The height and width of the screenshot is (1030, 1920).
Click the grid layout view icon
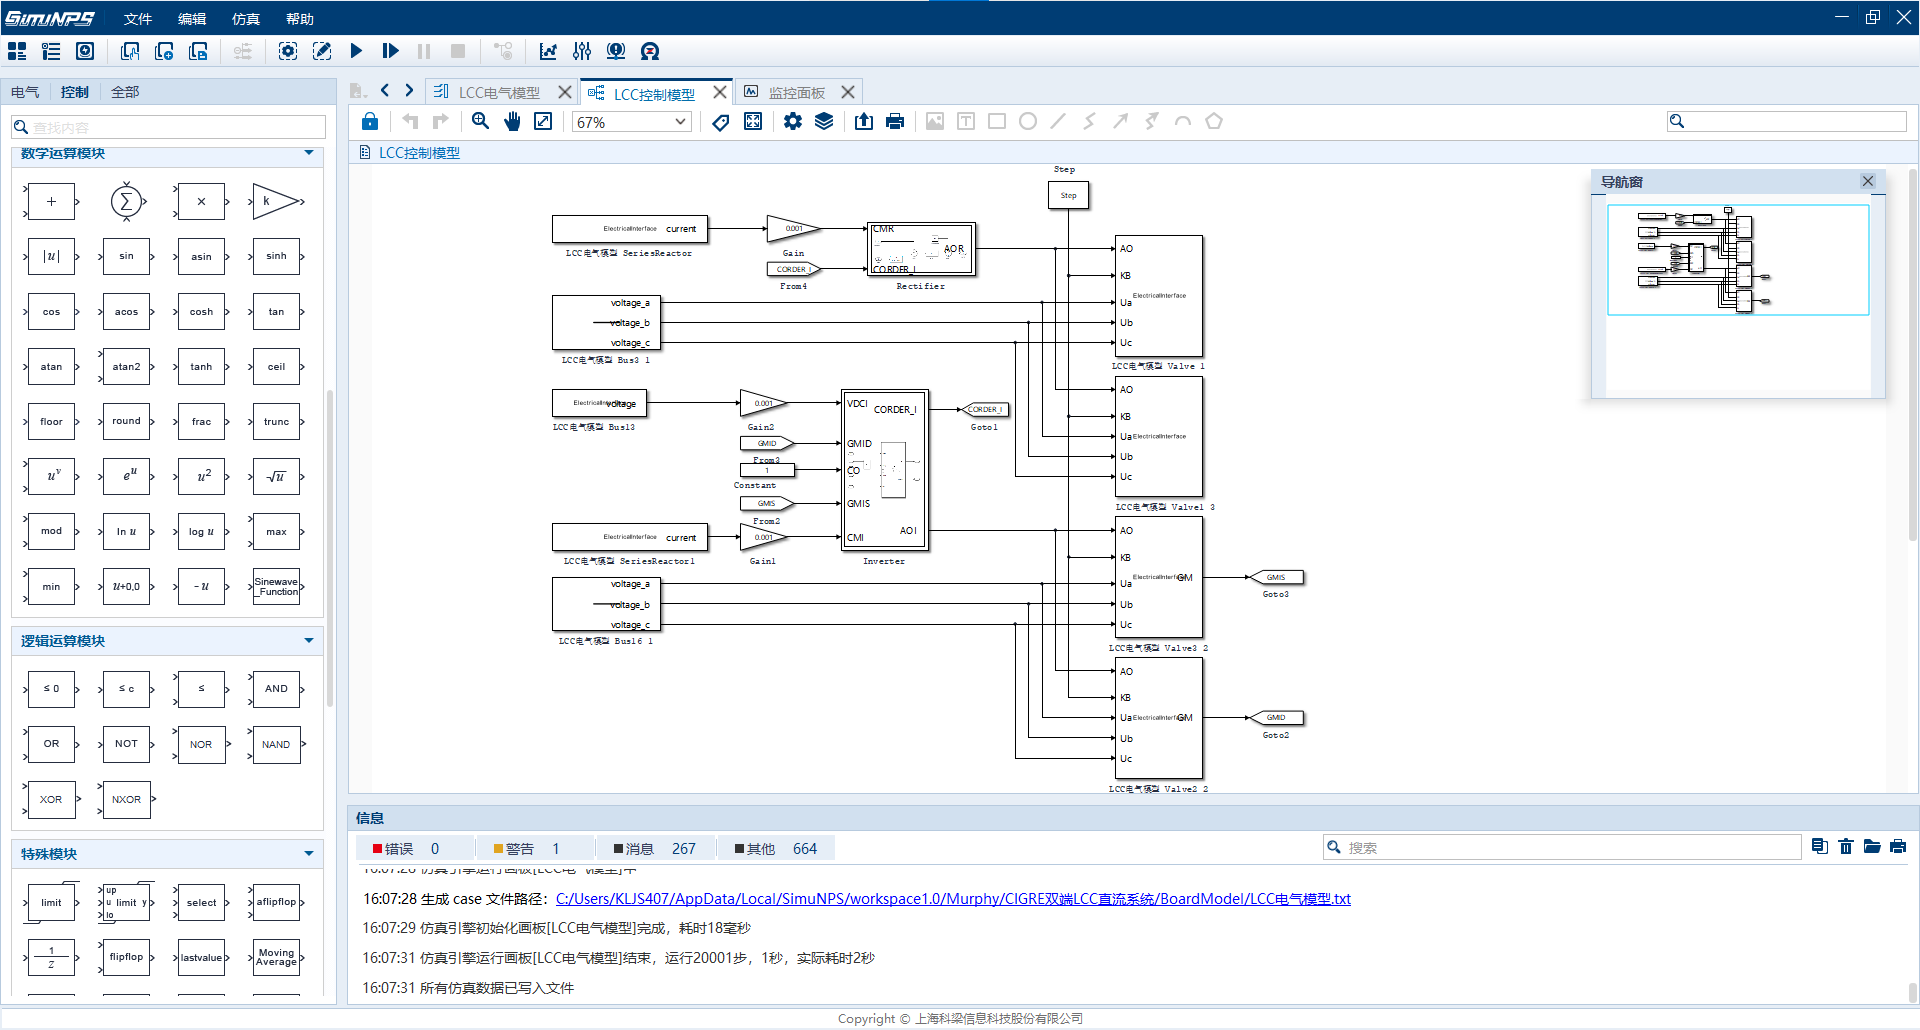pos(17,51)
